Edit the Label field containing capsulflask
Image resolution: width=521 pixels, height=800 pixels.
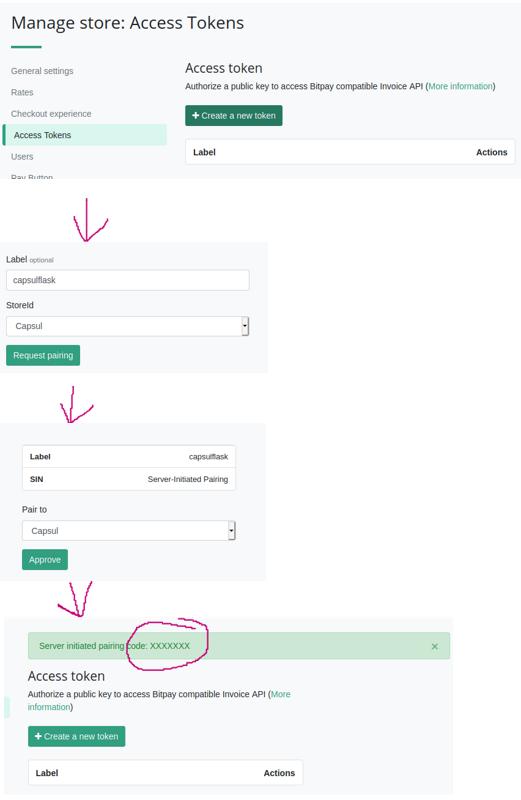tap(128, 280)
